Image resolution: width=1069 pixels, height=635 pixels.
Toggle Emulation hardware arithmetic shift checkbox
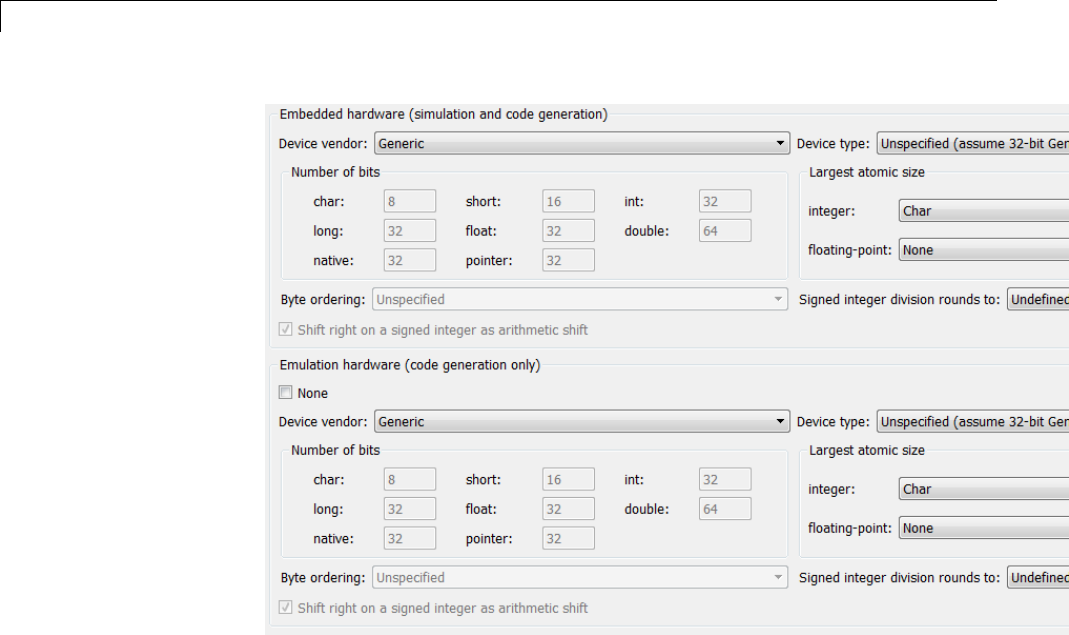(286, 608)
